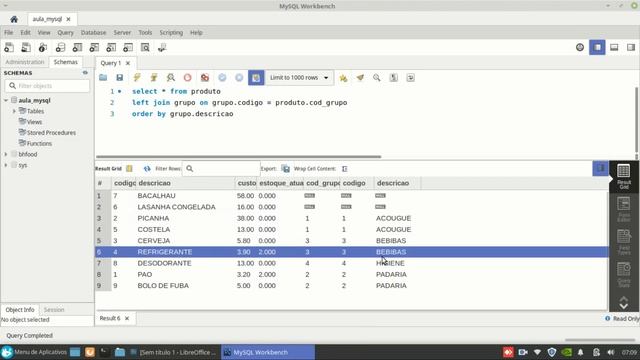Expand the sys schema node
The width and height of the screenshot is (640, 360).
(x=6, y=165)
